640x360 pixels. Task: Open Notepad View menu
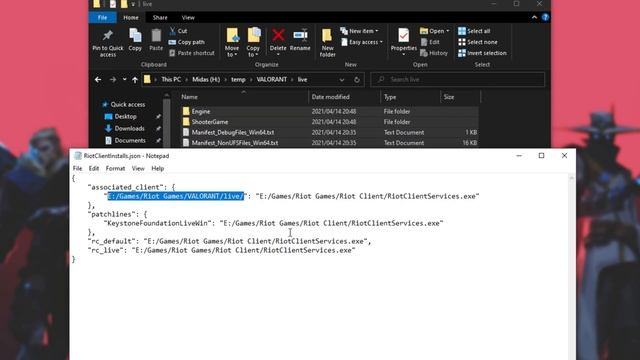click(138, 169)
